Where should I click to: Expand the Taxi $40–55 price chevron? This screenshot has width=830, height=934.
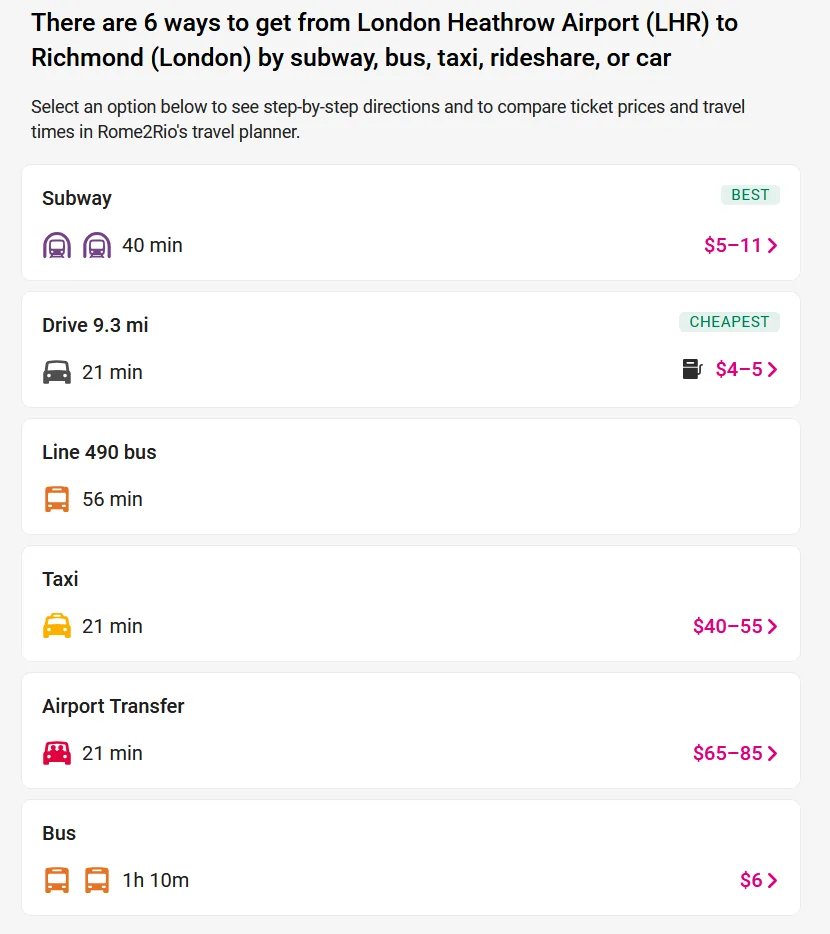(x=772, y=627)
